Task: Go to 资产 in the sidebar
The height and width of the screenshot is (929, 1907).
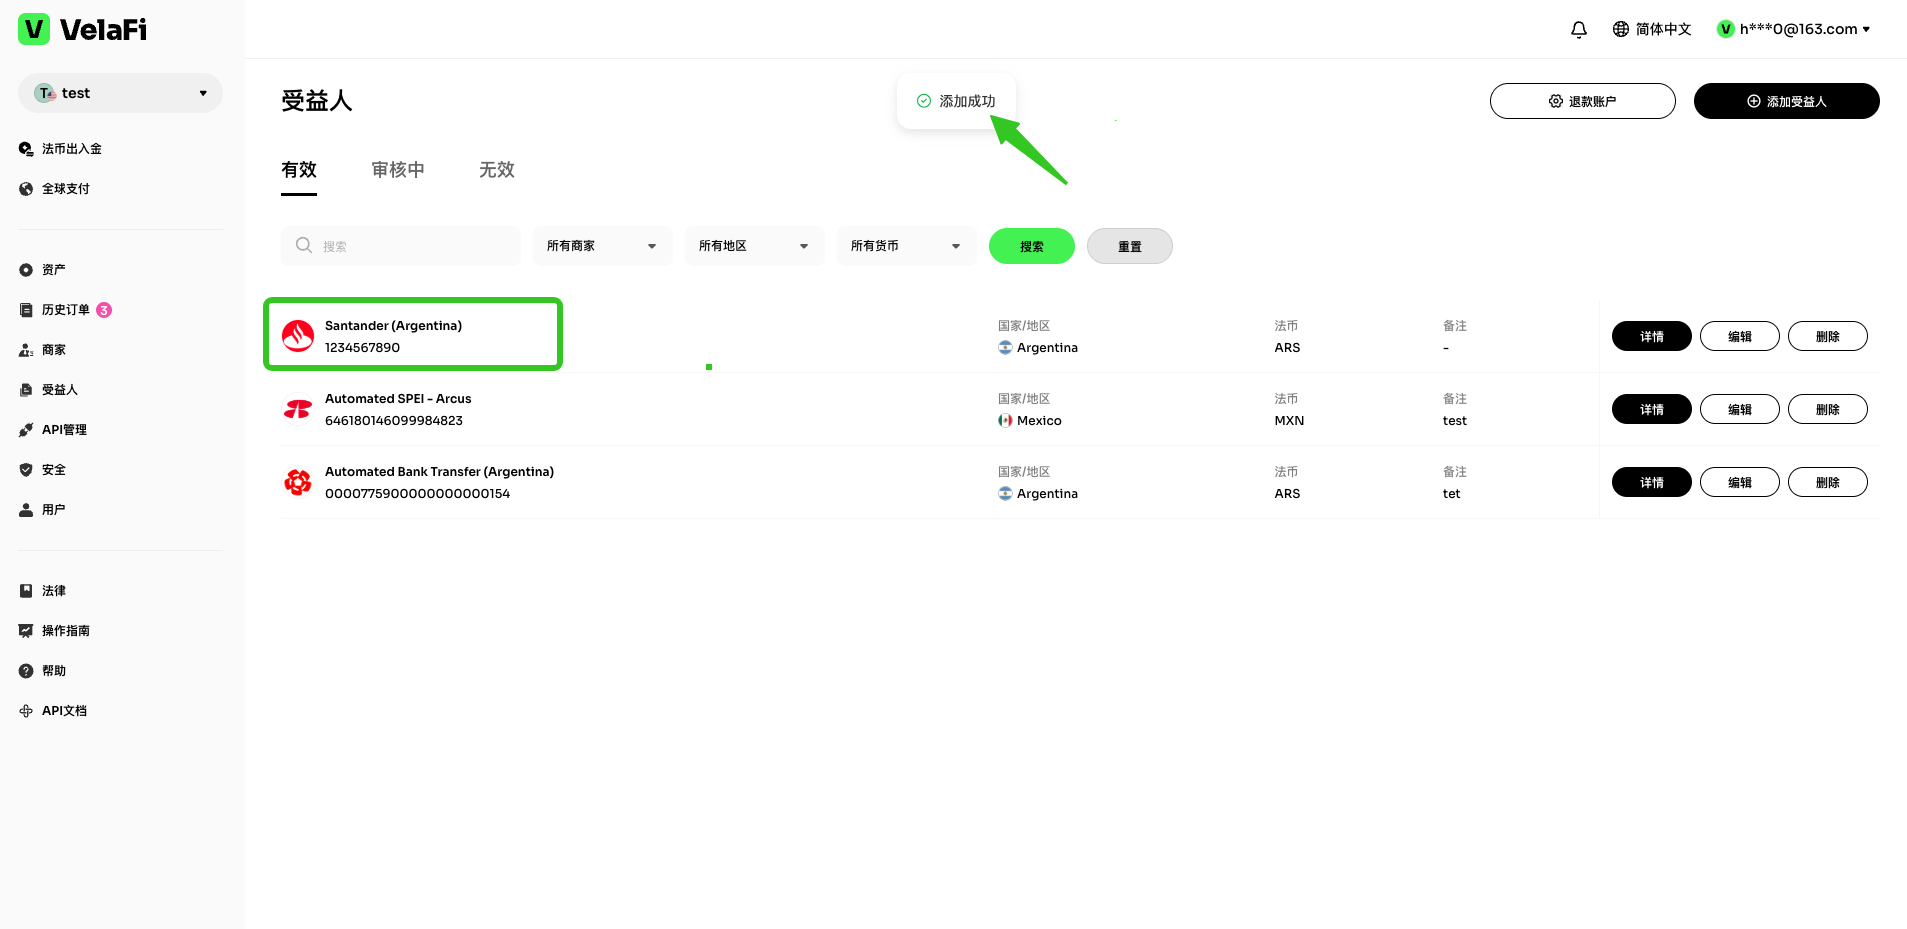Action: click(53, 270)
